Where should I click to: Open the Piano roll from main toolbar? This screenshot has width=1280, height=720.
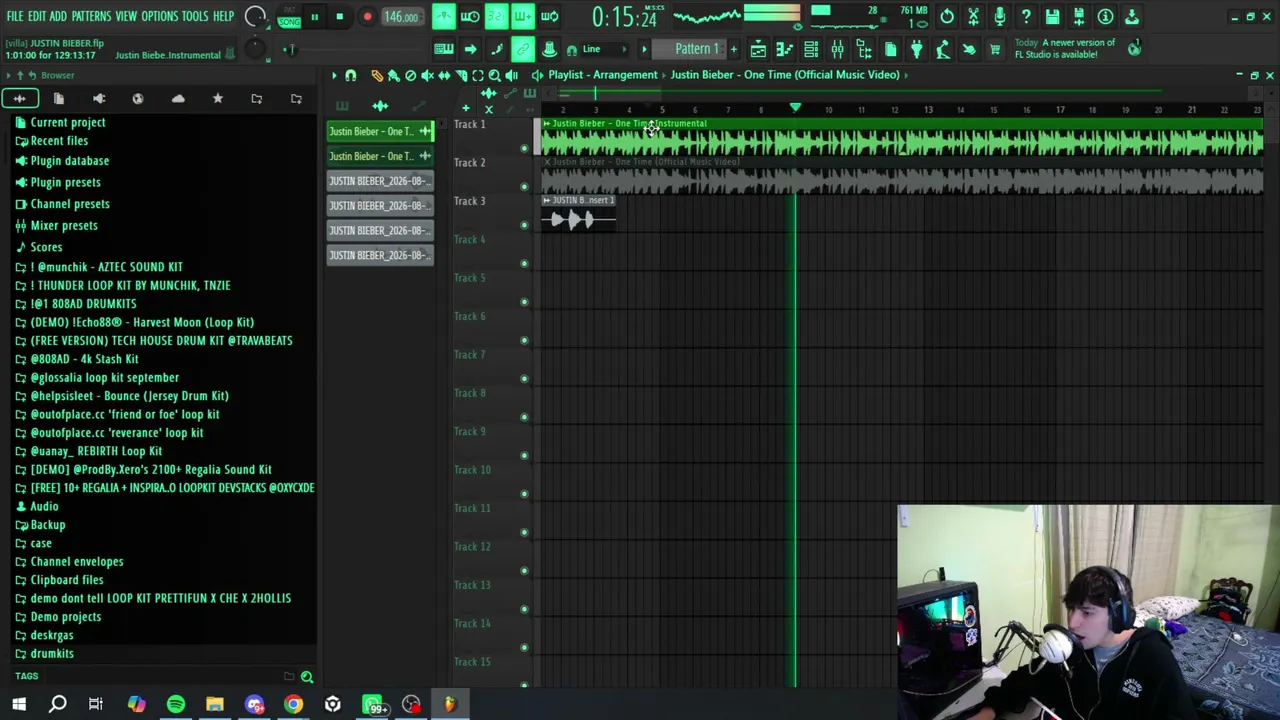(x=785, y=49)
